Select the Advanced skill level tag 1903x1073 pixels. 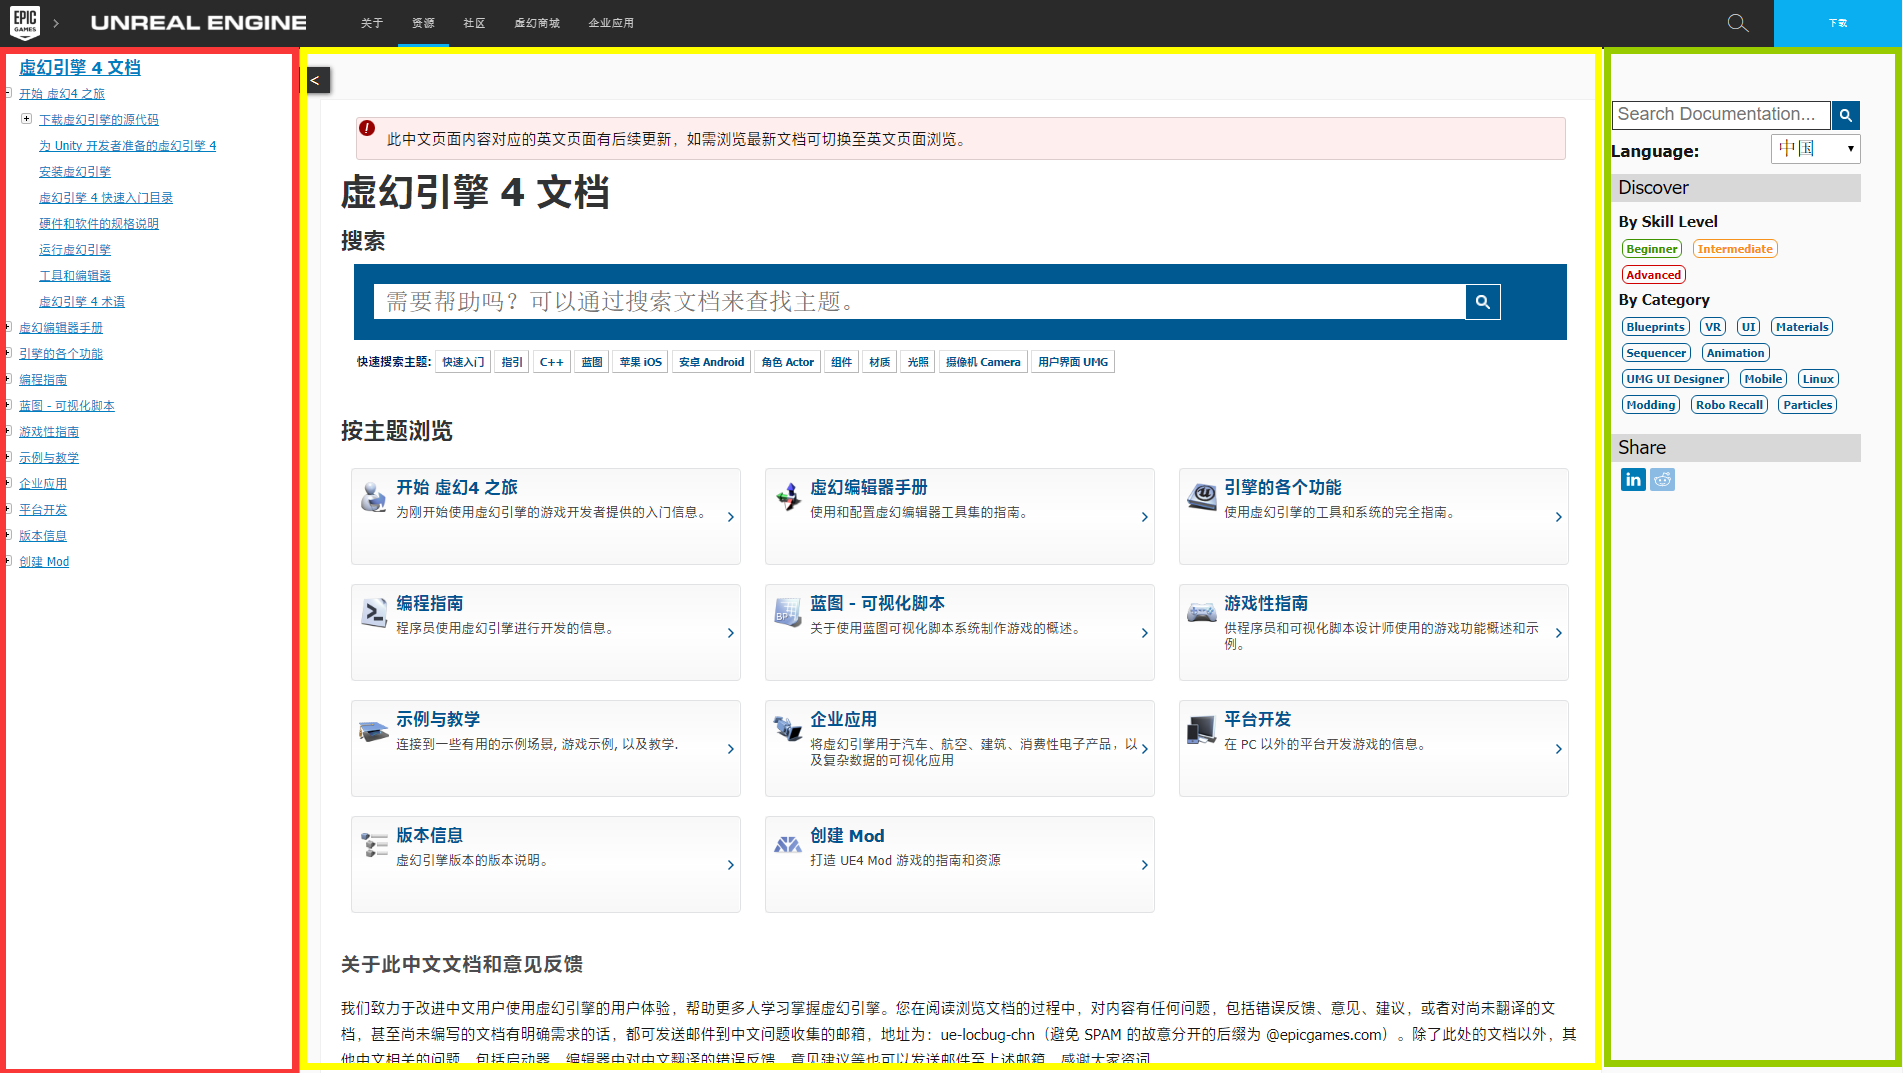pyautogui.click(x=1654, y=275)
